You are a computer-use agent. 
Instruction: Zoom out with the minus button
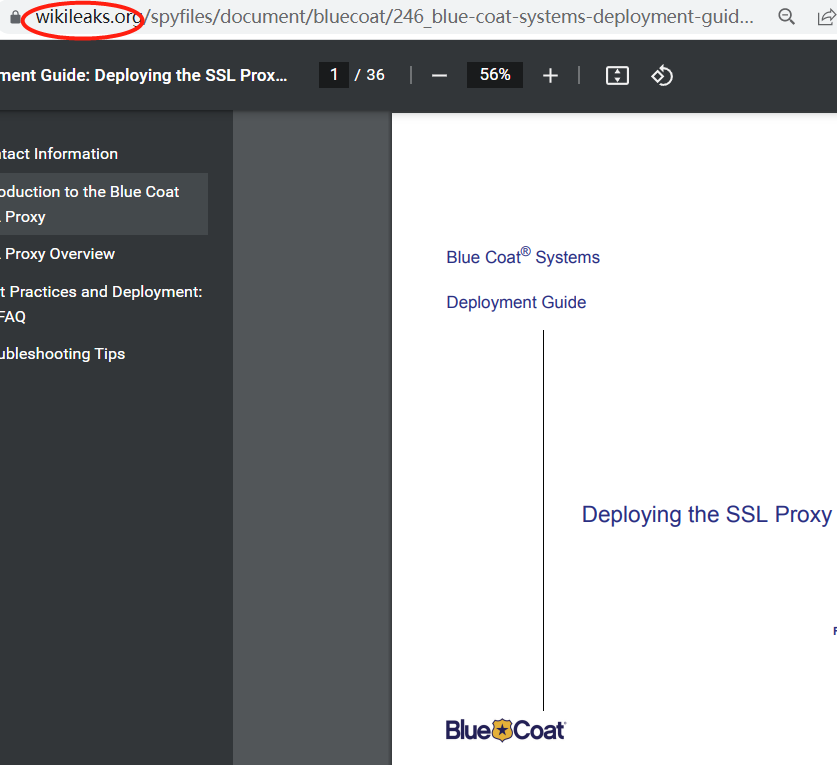point(439,76)
